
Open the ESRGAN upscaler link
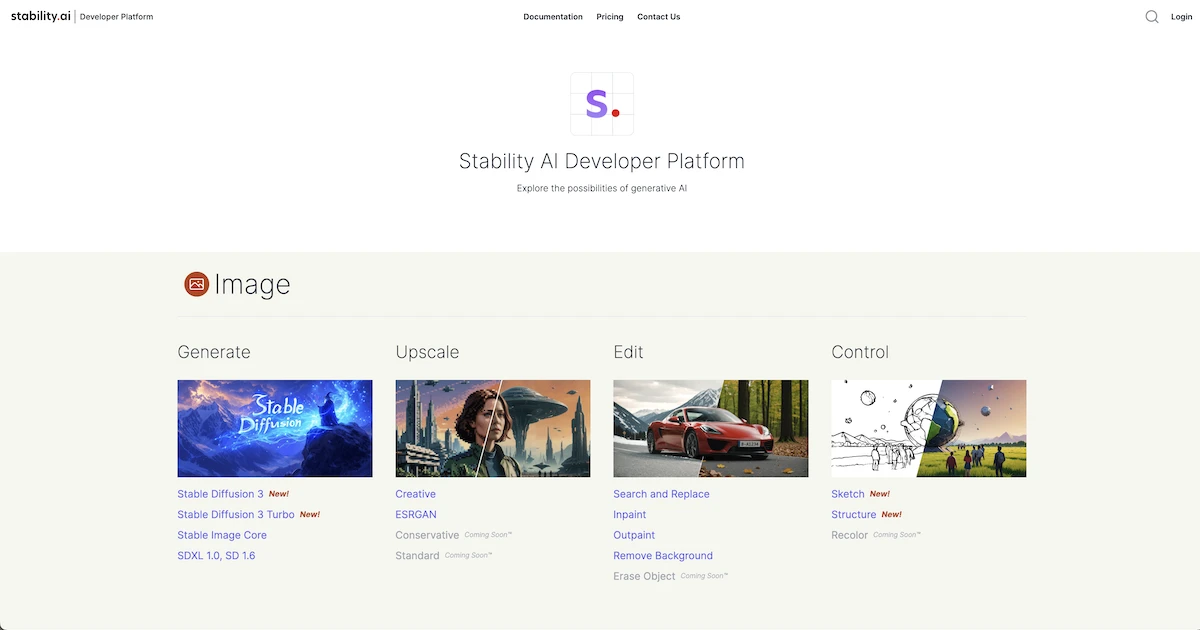(416, 515)
